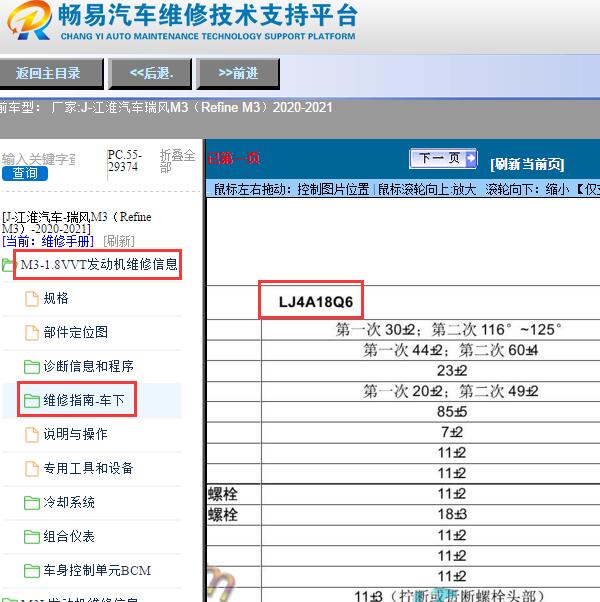Viewport: 600px width, 602px height.
Task: Click cell 第一次 30±2；第二次 116°~125°
Action: pyautogui.click(x=448, y=329)
